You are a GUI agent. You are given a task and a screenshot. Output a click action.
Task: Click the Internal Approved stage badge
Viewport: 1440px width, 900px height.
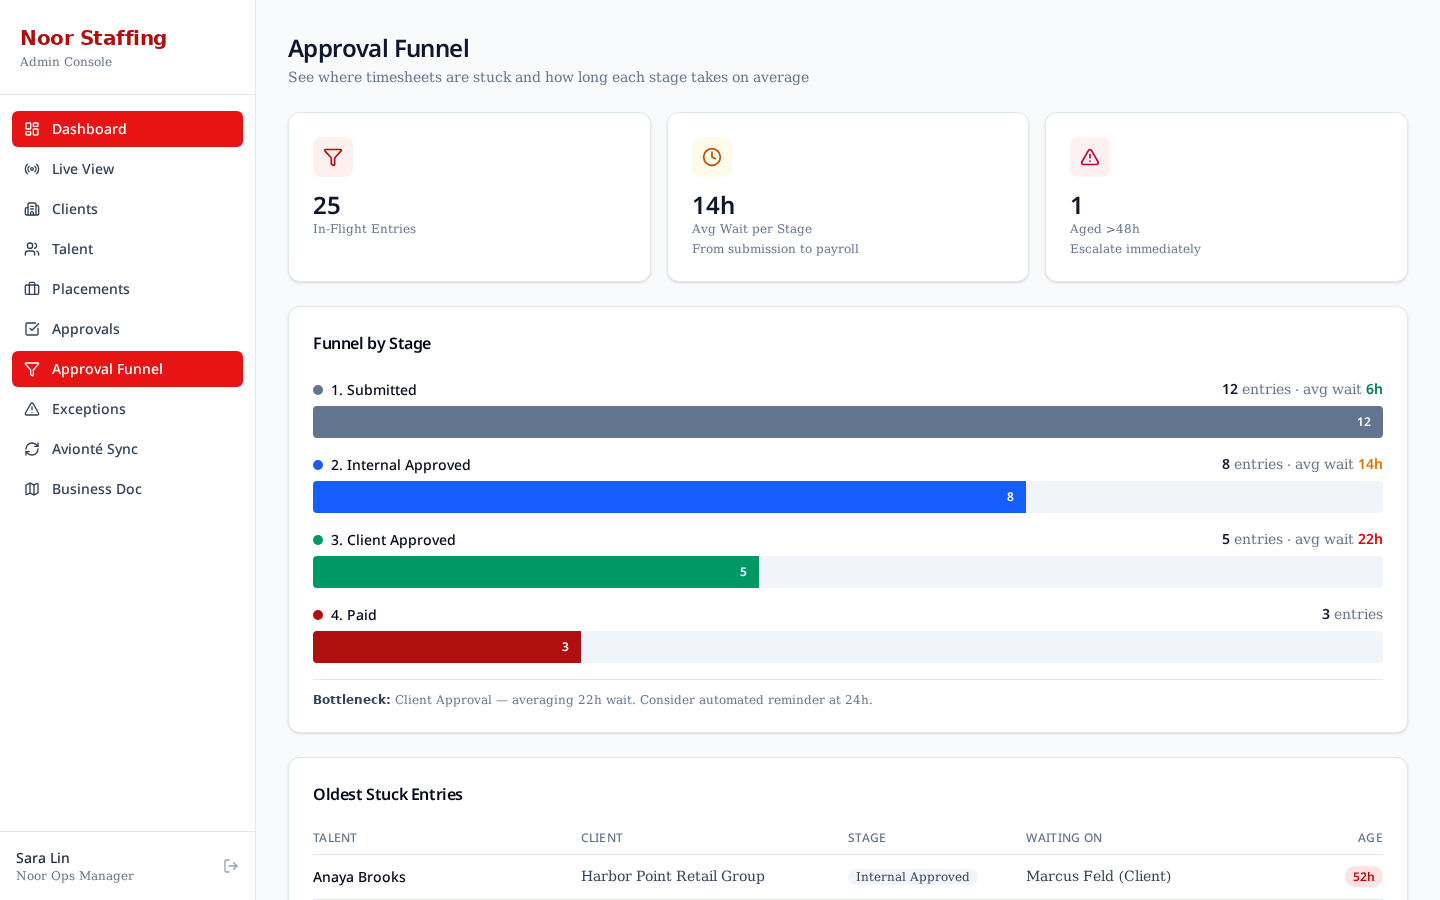click(x=913, y=877)
